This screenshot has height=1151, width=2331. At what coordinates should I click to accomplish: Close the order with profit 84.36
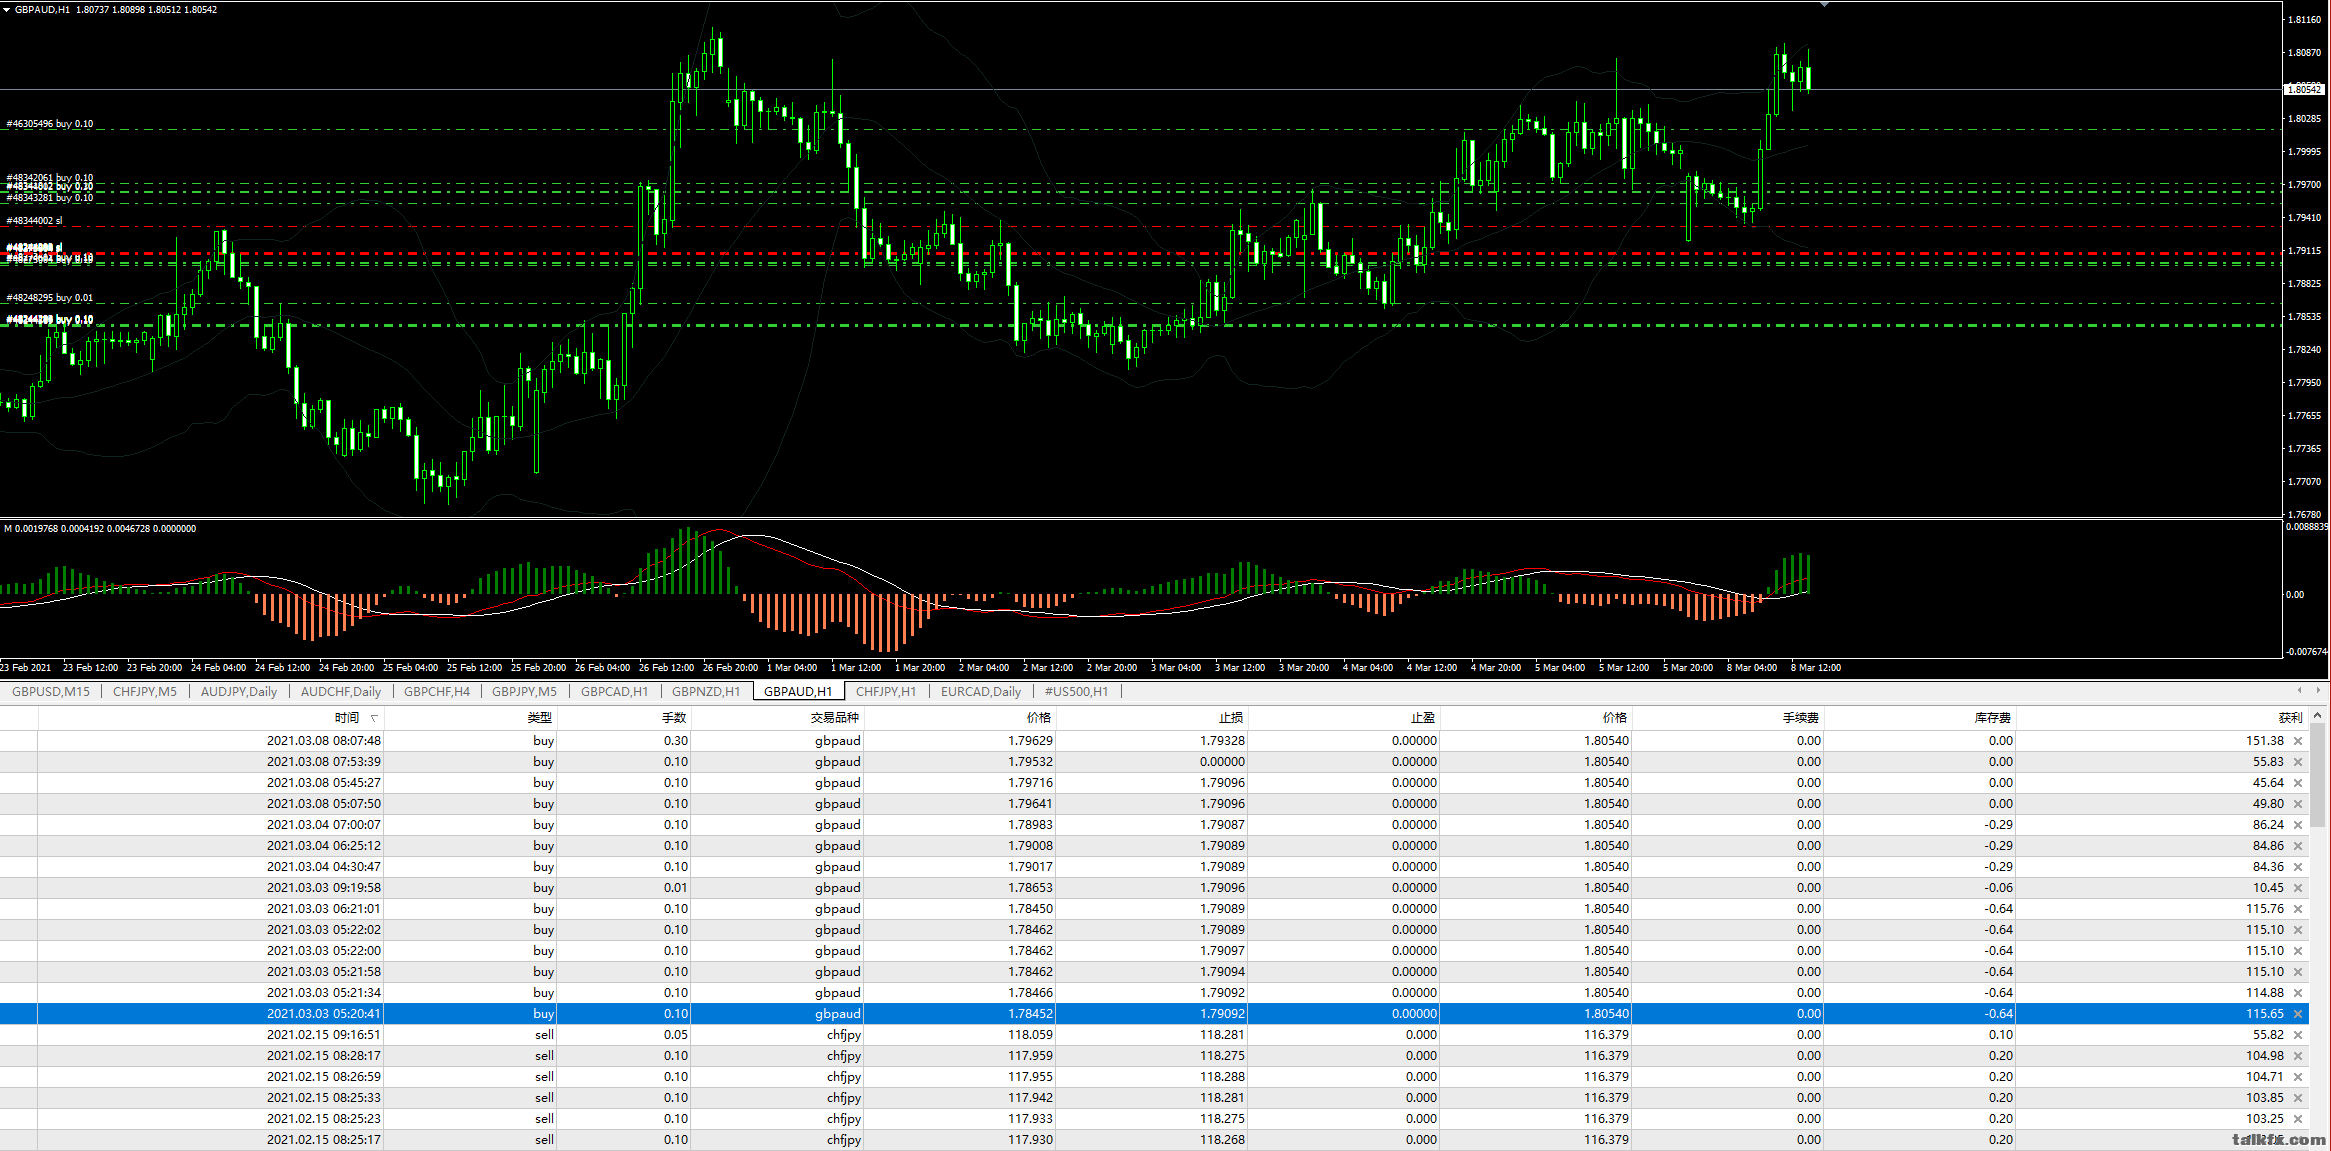(2298, 867)
